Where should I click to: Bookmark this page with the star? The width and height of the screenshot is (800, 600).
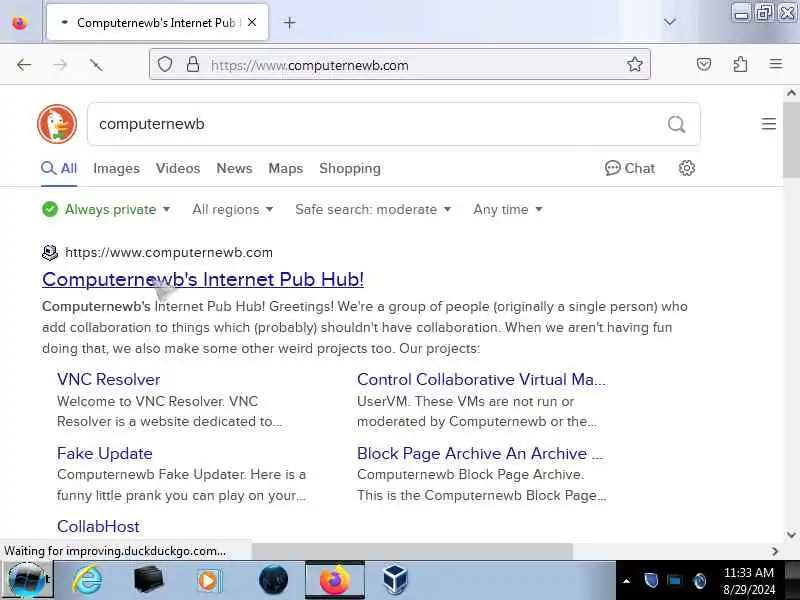click(635, 64)
